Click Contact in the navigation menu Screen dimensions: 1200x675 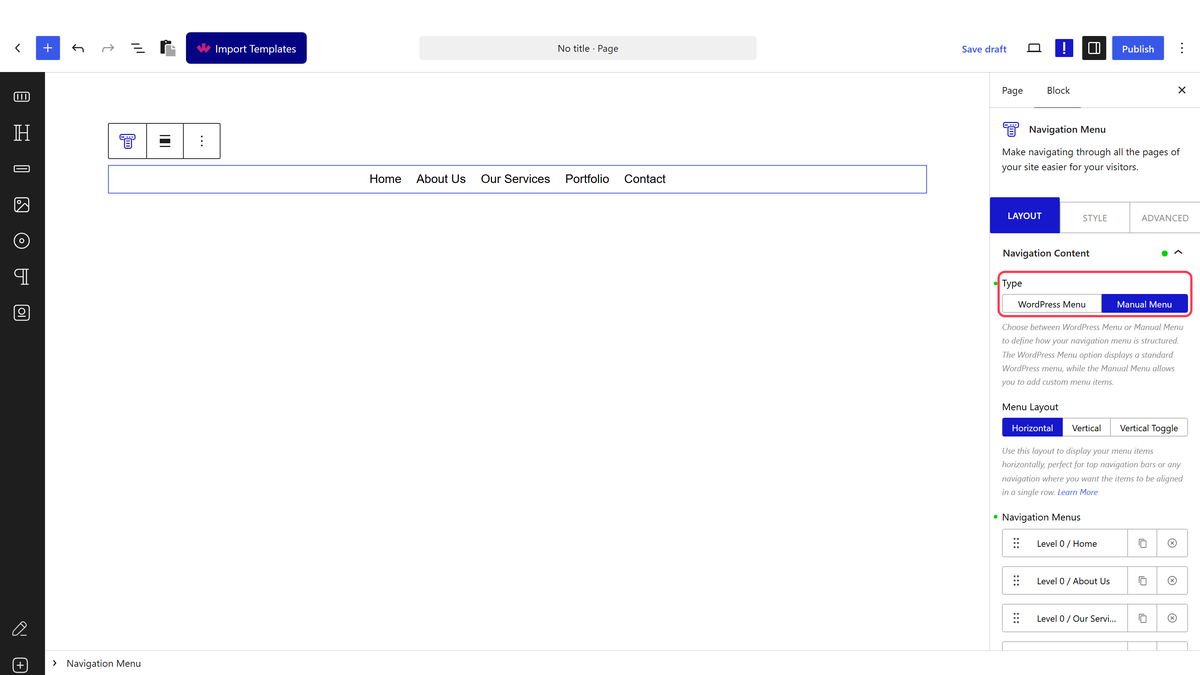pos(645,179)
